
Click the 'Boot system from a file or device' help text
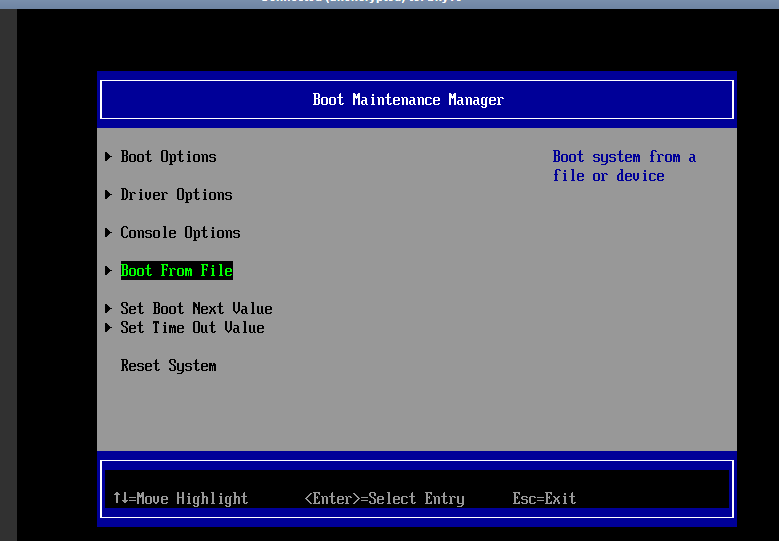624,166
